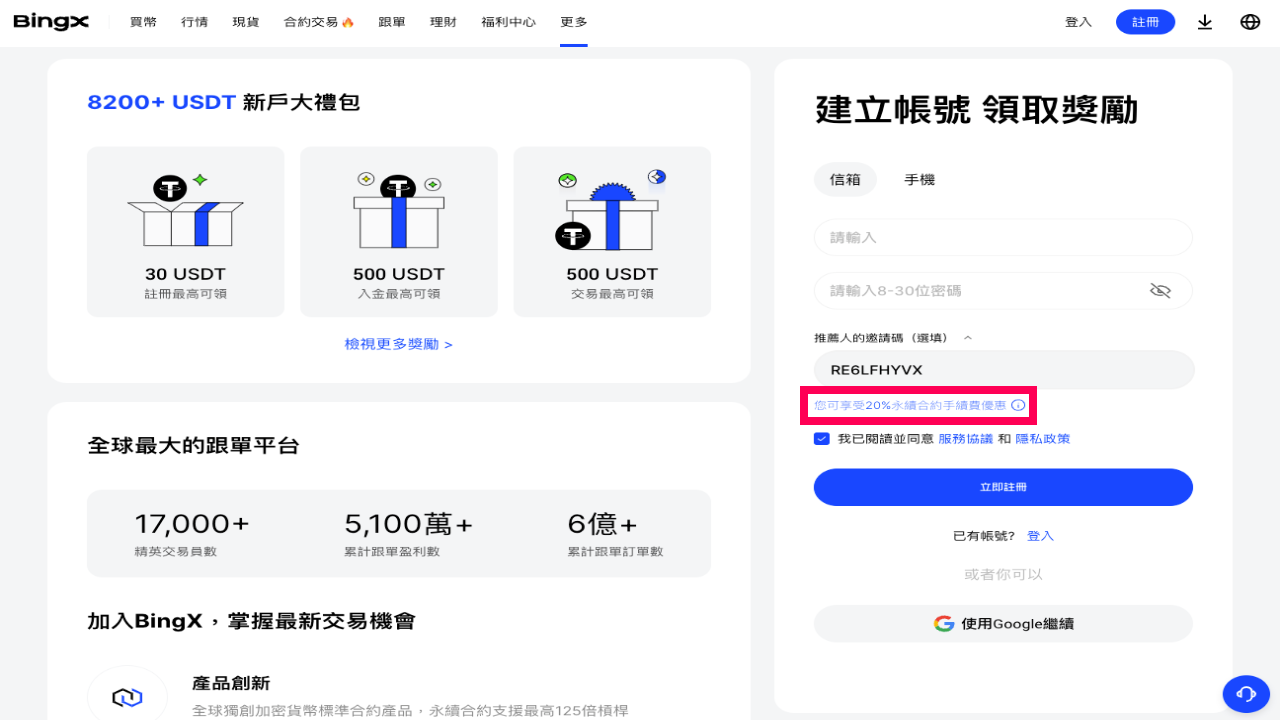Click the customer support chat icon bottom right

click(x=1246, y=694)
